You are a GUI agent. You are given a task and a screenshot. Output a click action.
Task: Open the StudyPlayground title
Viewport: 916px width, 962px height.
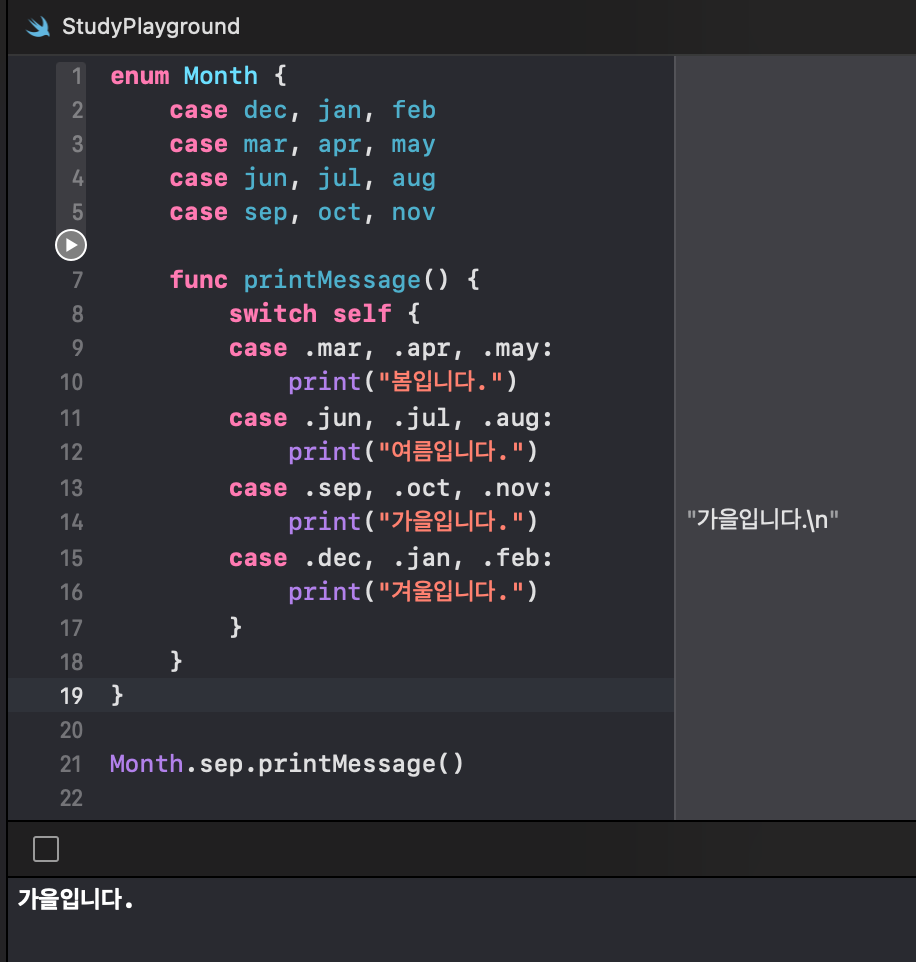point(151,26)
